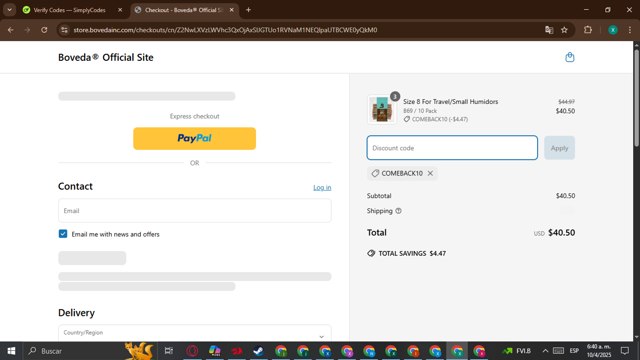
Task: Click the Total $40.50 amount
Action: click(x=562, y=233)
